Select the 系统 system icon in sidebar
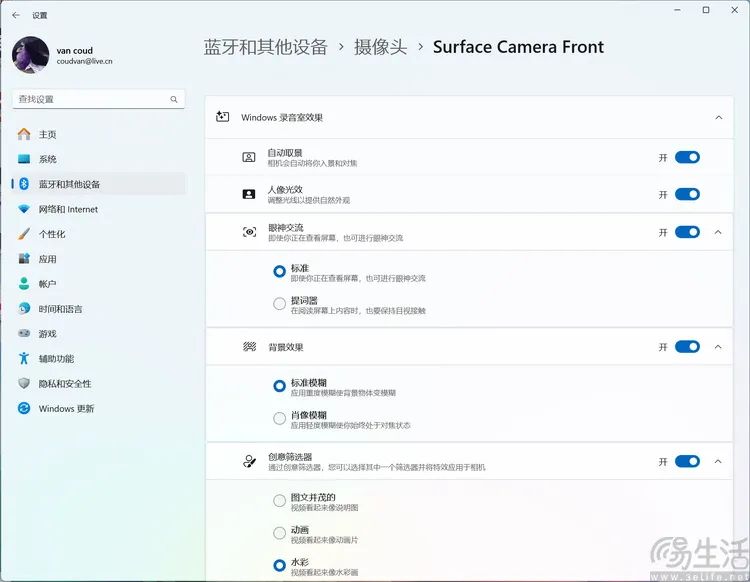The height and width of the screenshot is (582, 750). click(24, 159)
